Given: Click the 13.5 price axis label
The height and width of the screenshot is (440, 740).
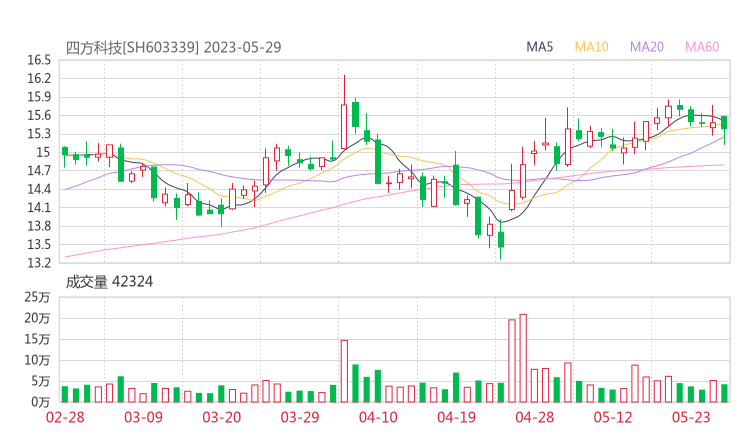Looking at the screenshot, I should pos(39,245).
